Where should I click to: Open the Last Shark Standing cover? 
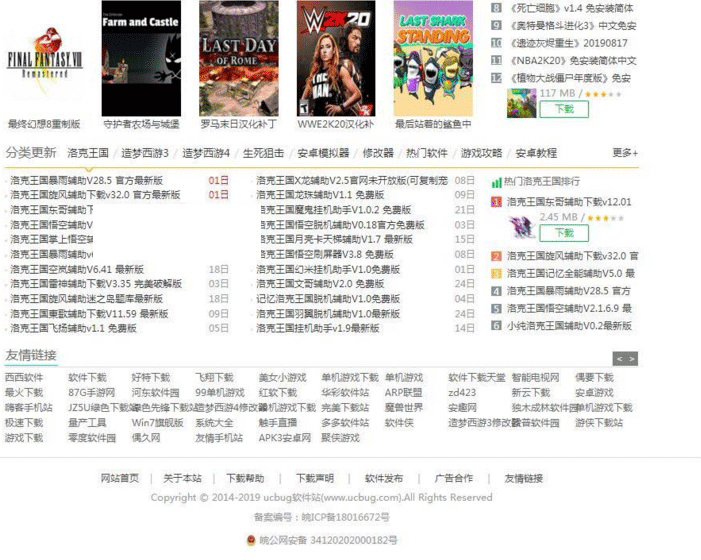click(433, 58)
